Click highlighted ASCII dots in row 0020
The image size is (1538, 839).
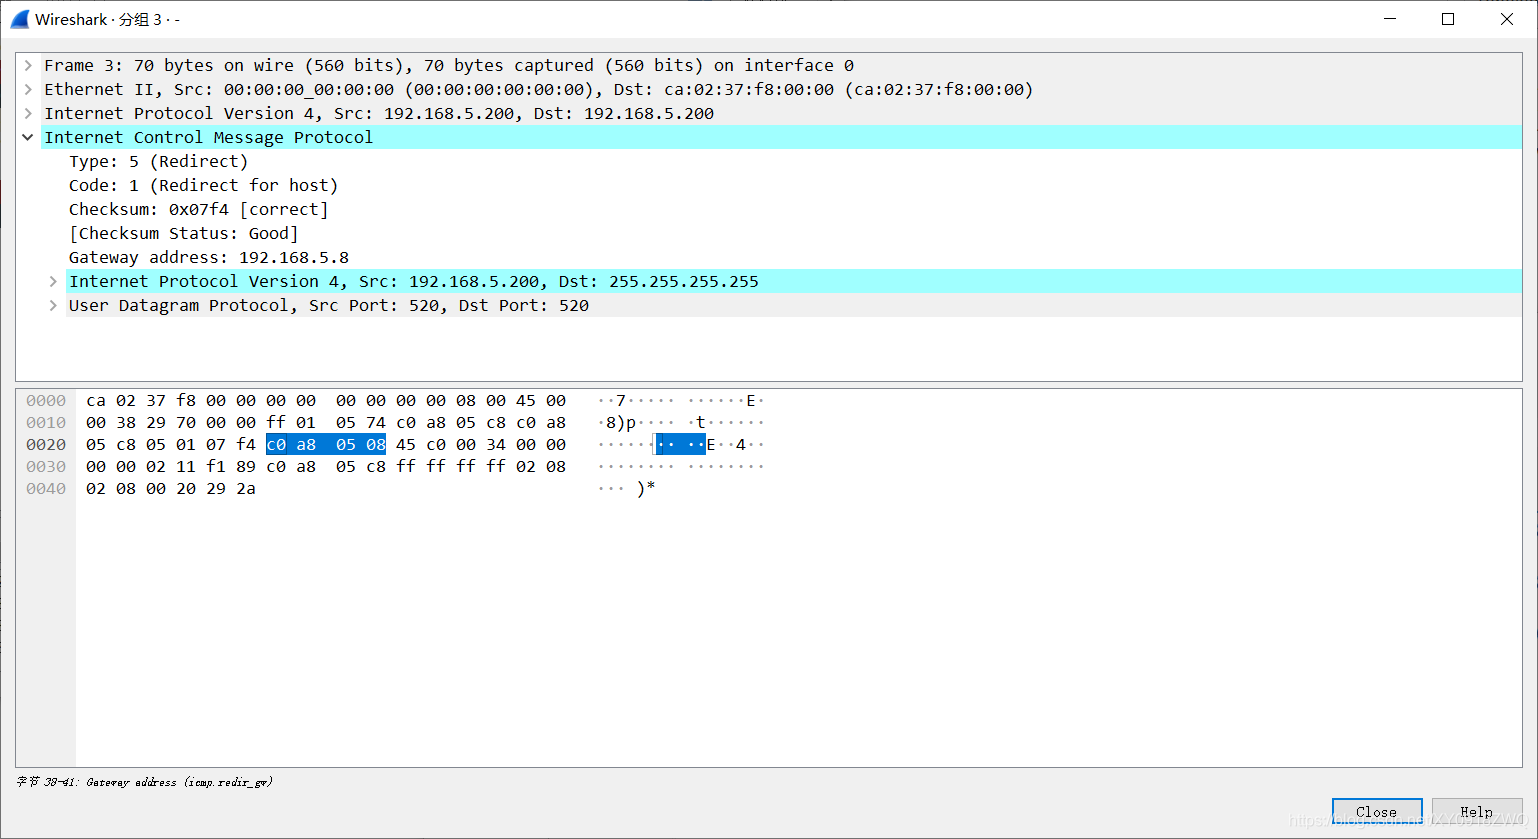point(680,444)
